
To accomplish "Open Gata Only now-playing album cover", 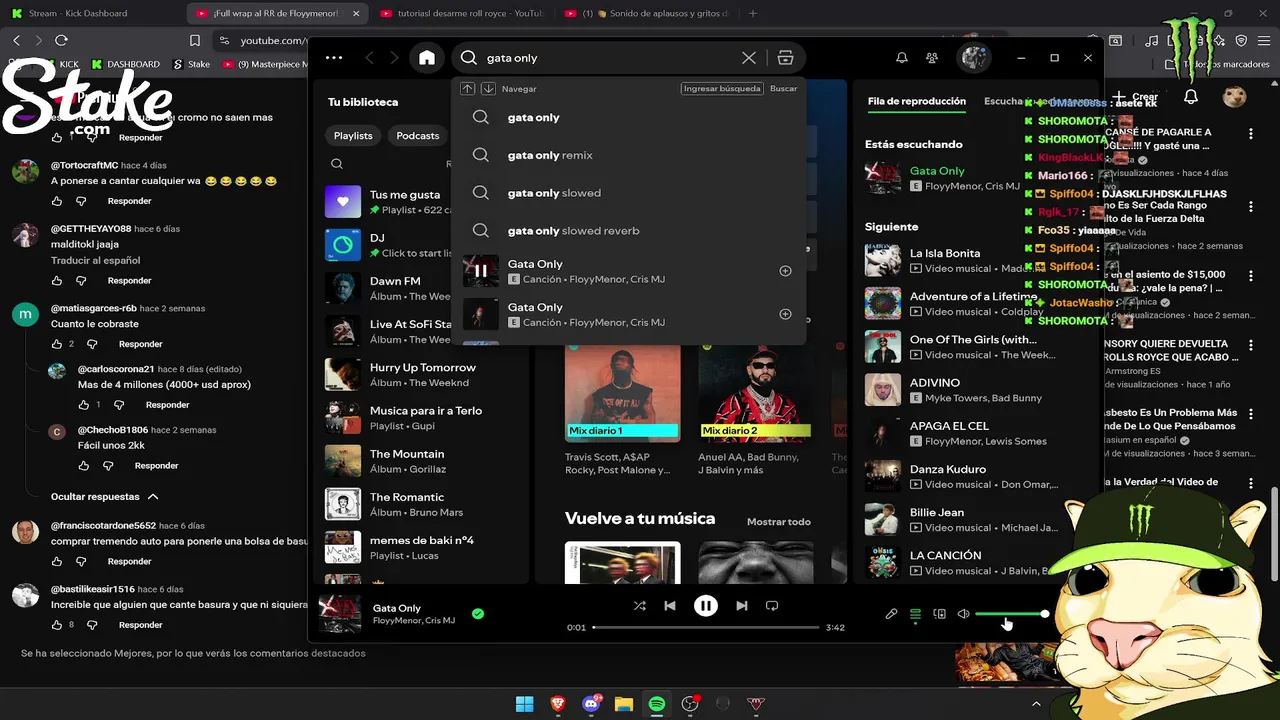I will [339, 613].
